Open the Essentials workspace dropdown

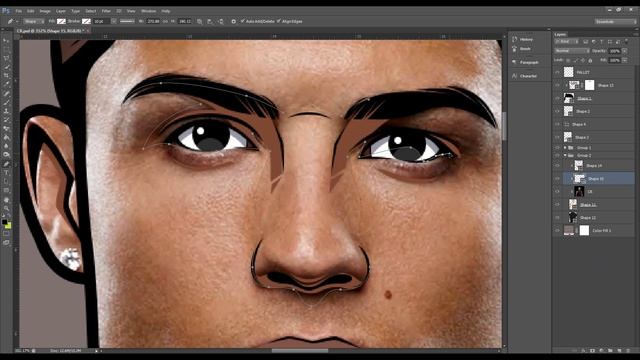pos(615,22)
